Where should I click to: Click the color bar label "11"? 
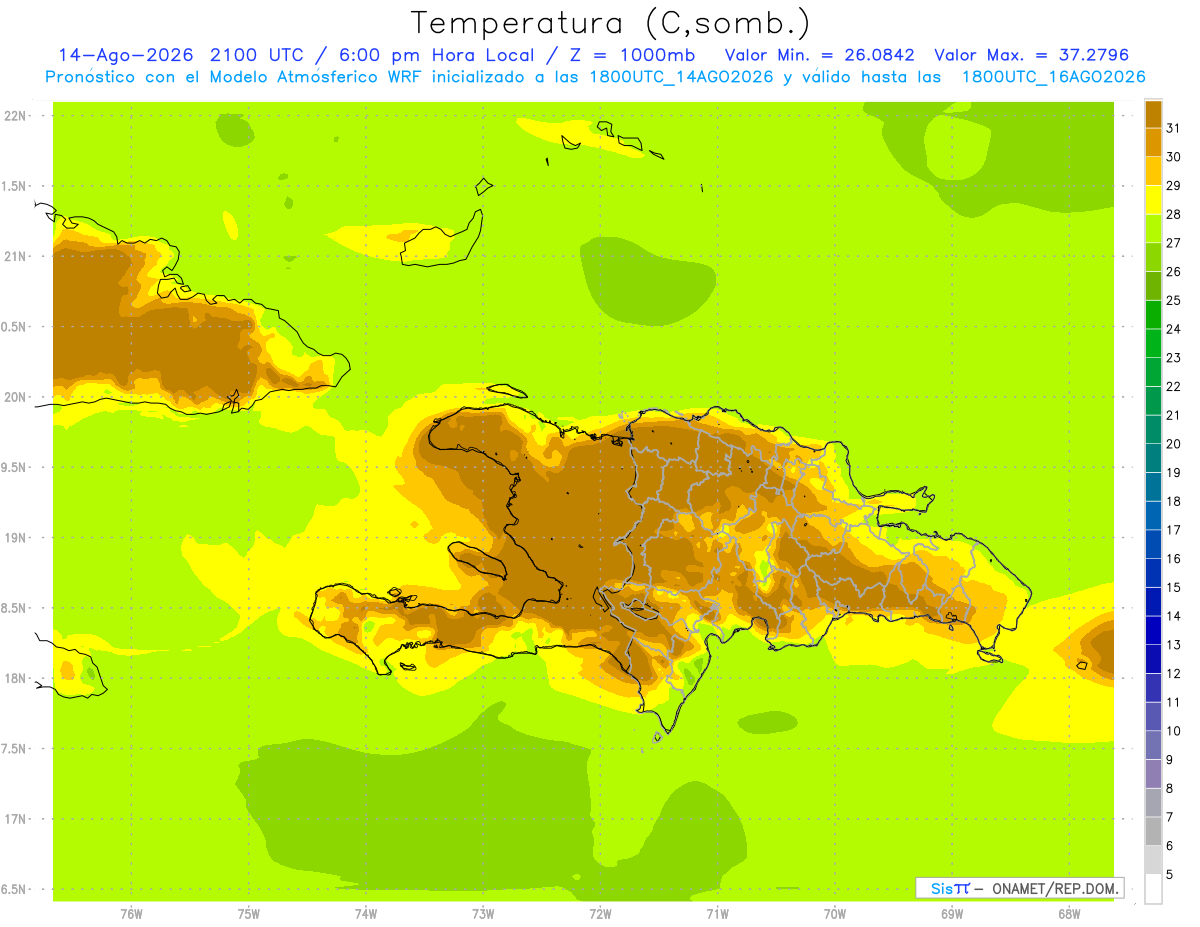click(1173, 702)
